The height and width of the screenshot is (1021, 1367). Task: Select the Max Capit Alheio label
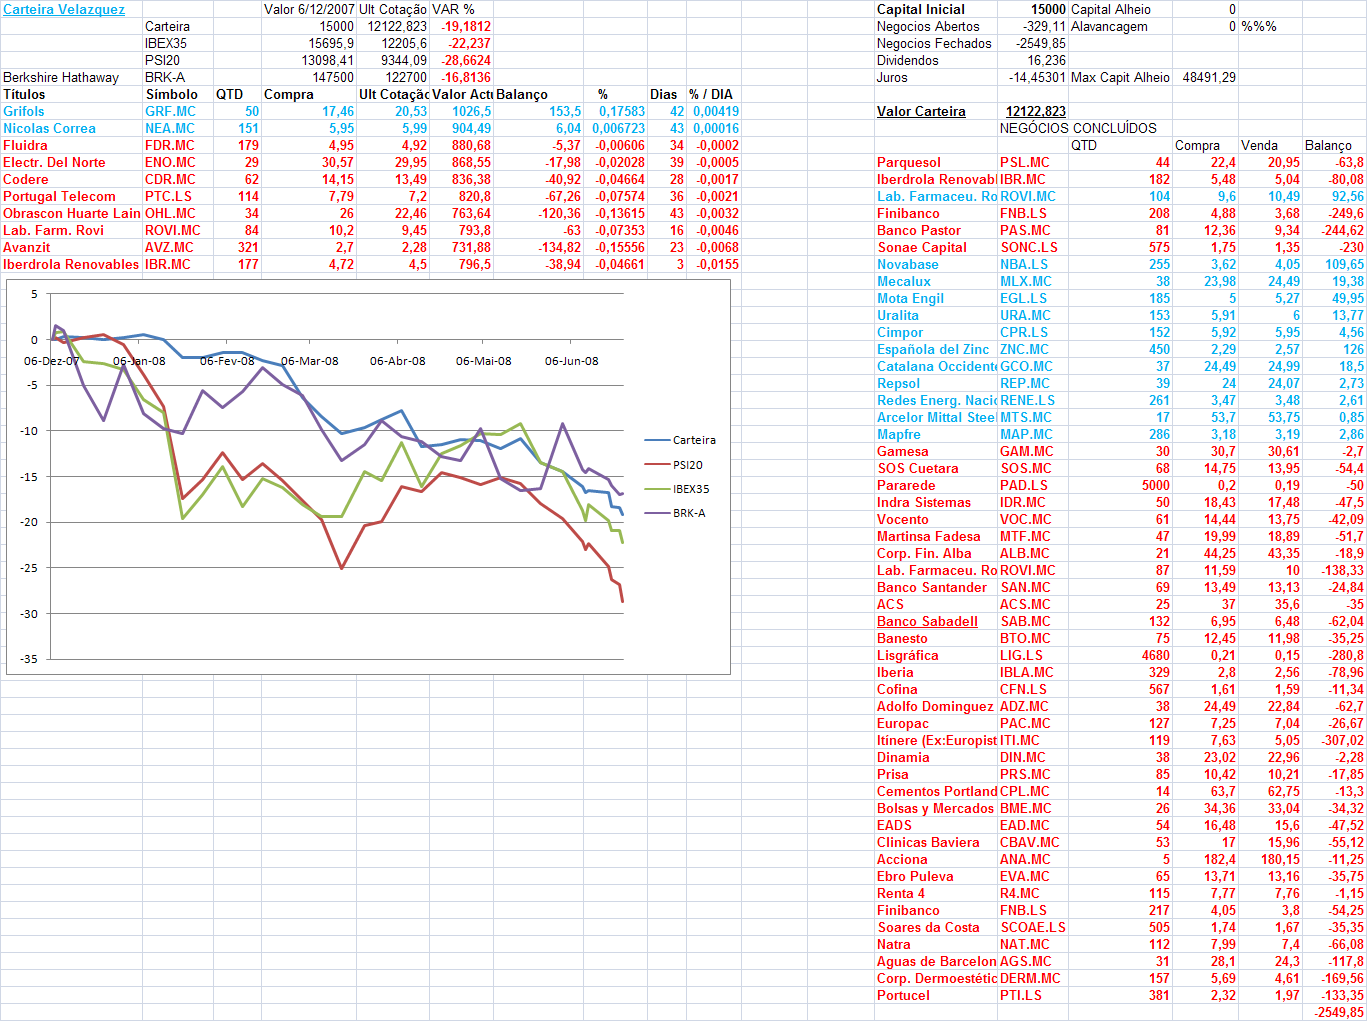(x=1120, y=78)
